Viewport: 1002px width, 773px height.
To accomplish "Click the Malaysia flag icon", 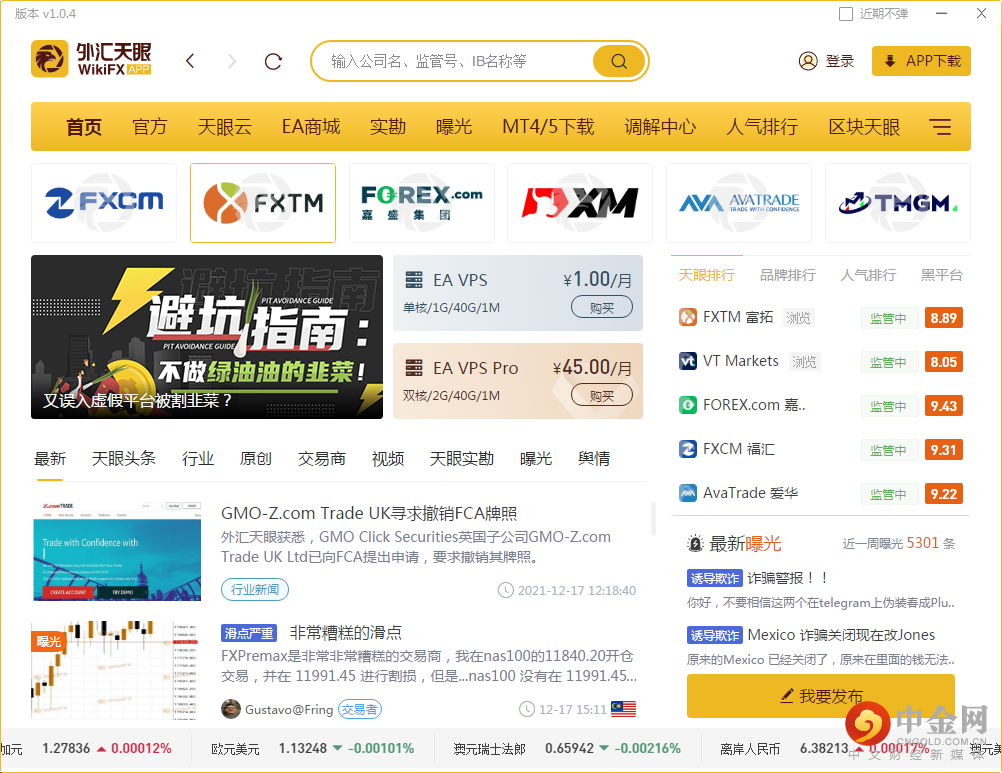I will (623, 709).
